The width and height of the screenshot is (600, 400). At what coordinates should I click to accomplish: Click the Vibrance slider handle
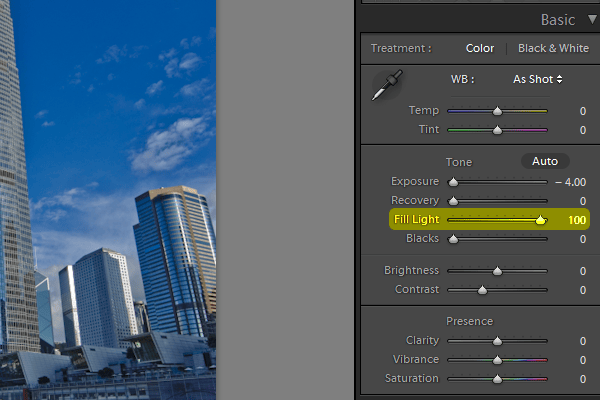[497, 360]
